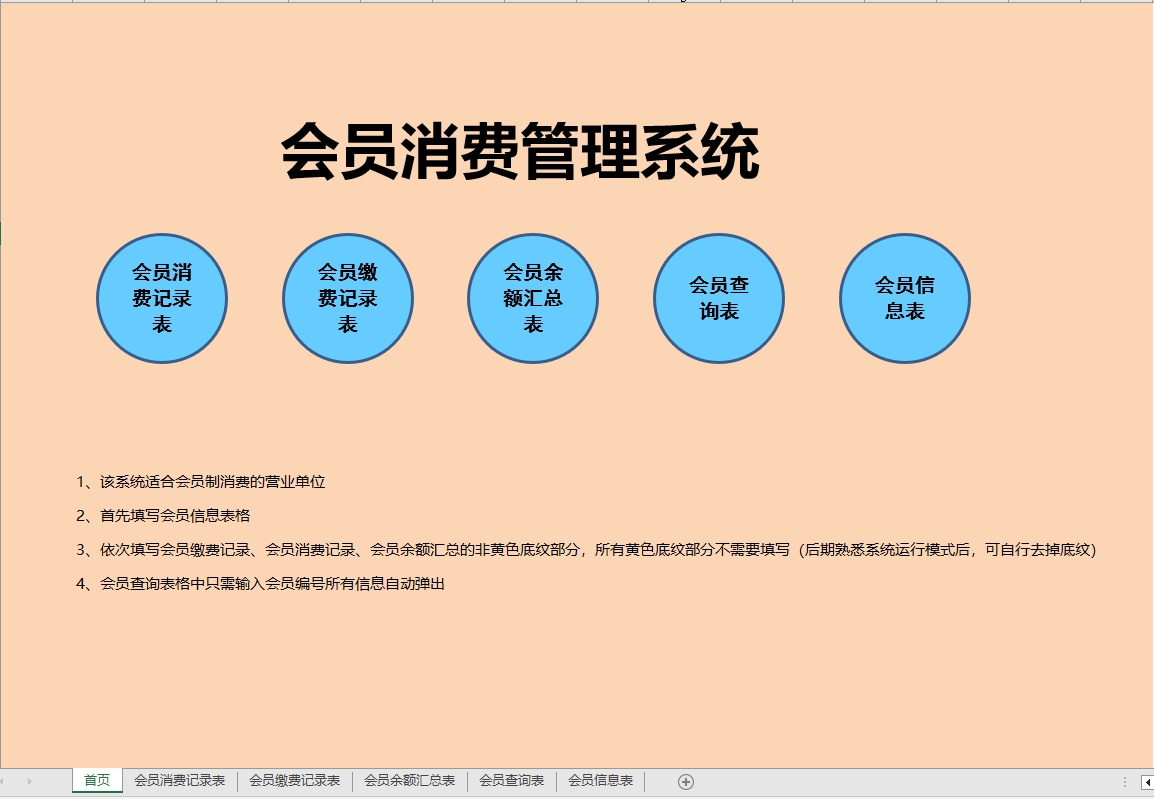Click the 会员消费记录表 circle button
The image size is (1154, 799).
pos(162,298)
